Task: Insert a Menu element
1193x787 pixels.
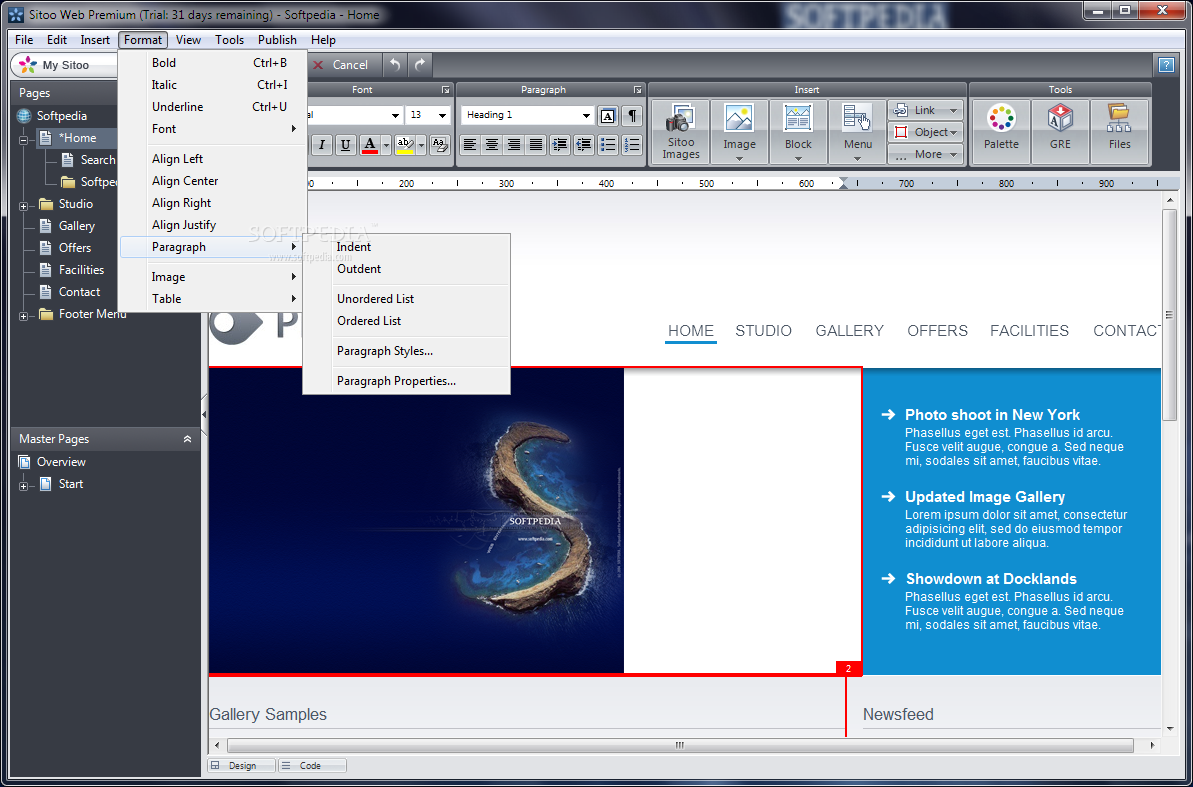Action: click(x=857, y=132)
